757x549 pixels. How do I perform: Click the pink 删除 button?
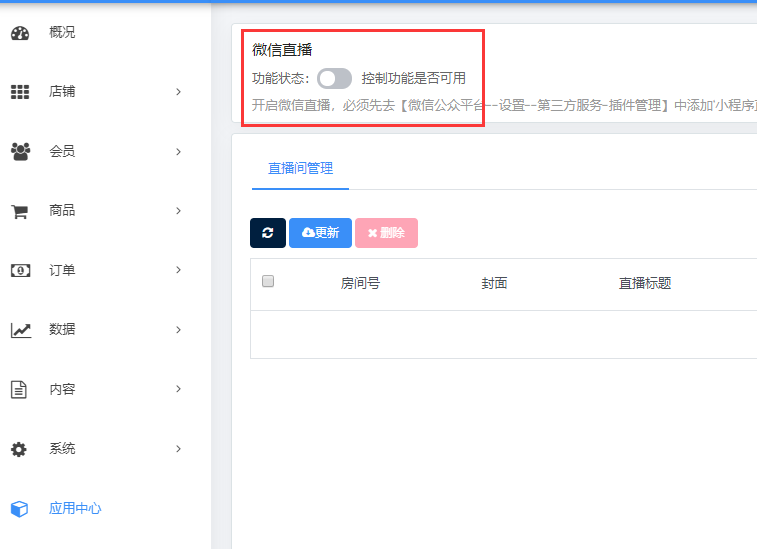pyautogui.click(x=387, y=233)
